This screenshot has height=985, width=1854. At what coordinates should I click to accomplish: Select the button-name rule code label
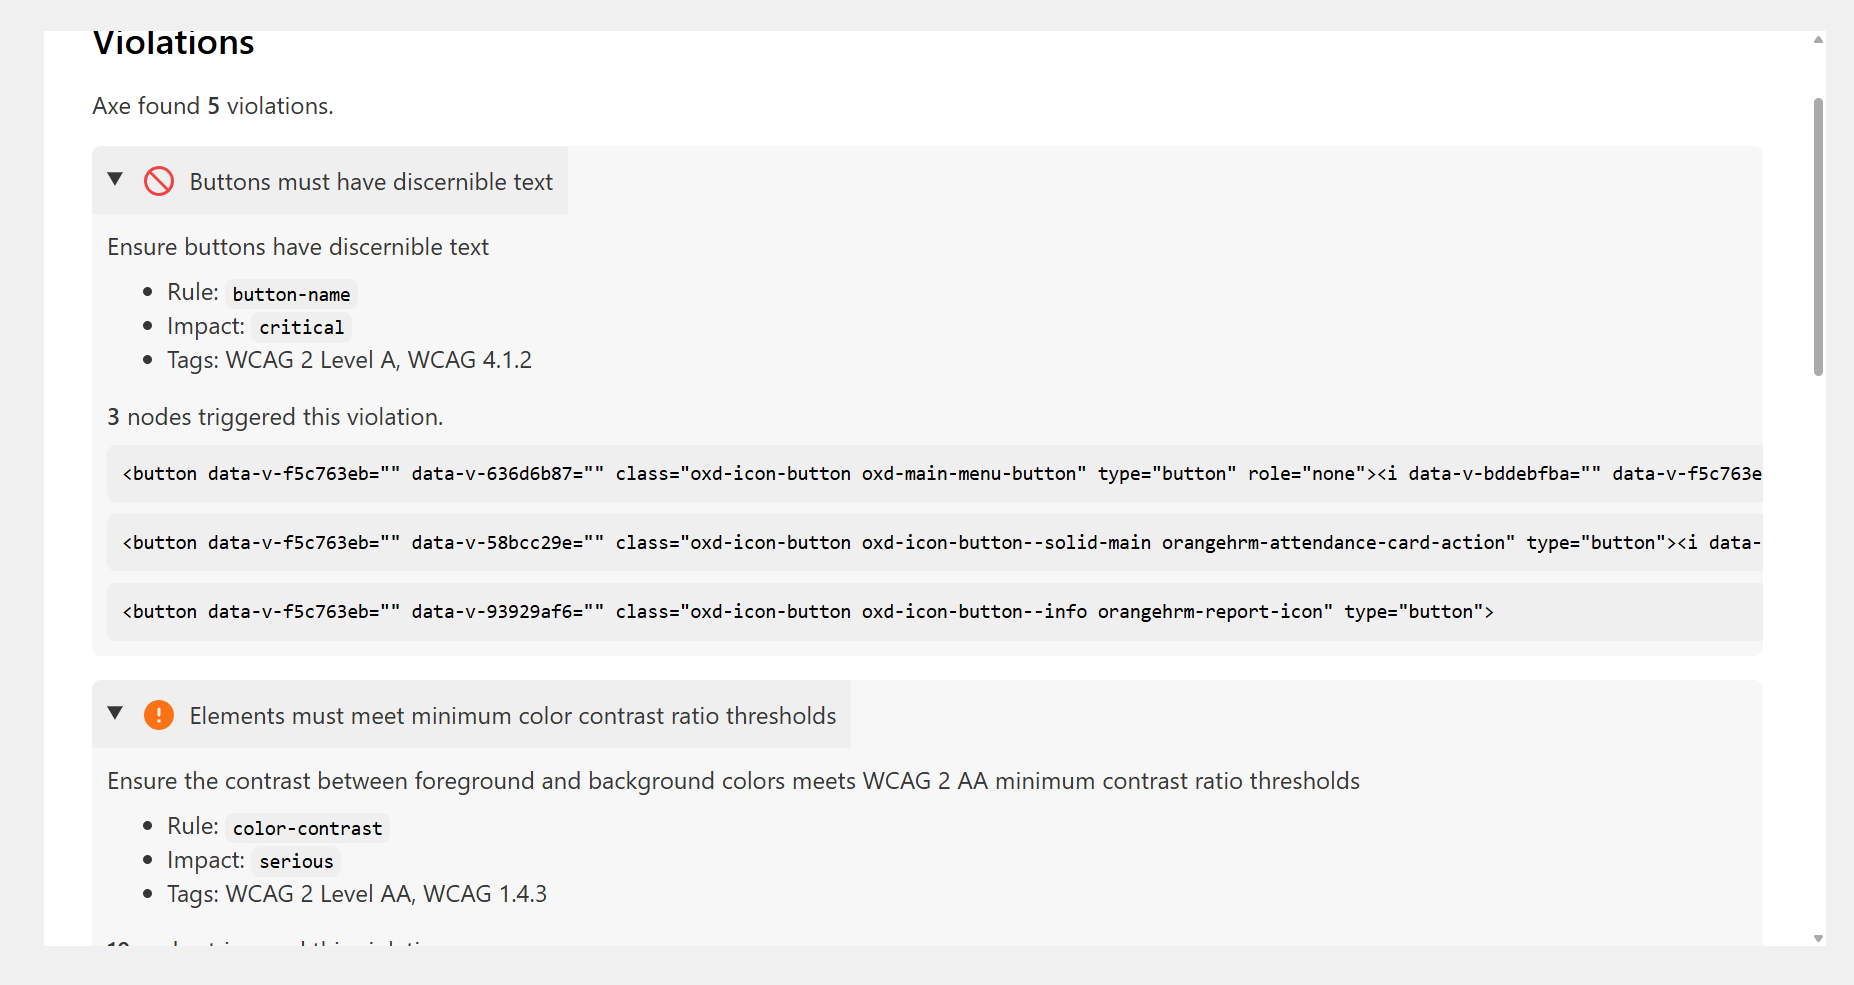(291, 293)
